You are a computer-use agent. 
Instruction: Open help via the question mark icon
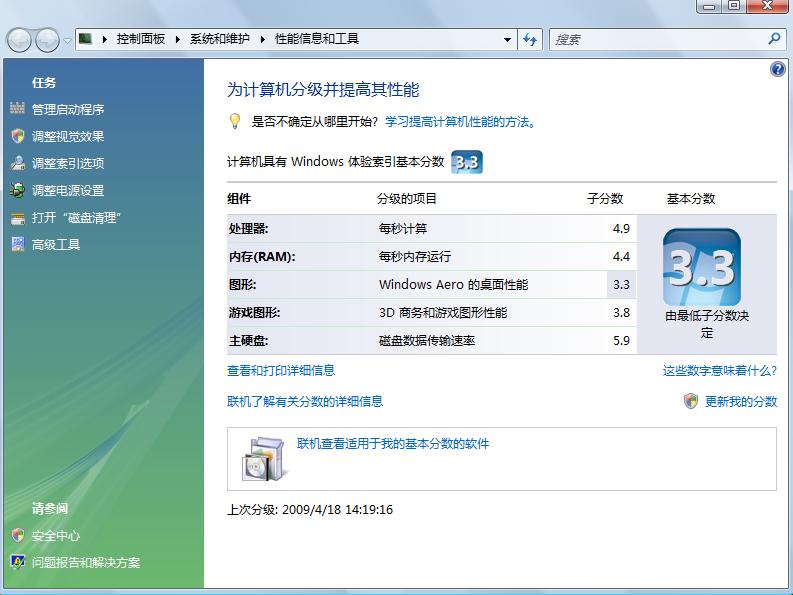(777, 69)
